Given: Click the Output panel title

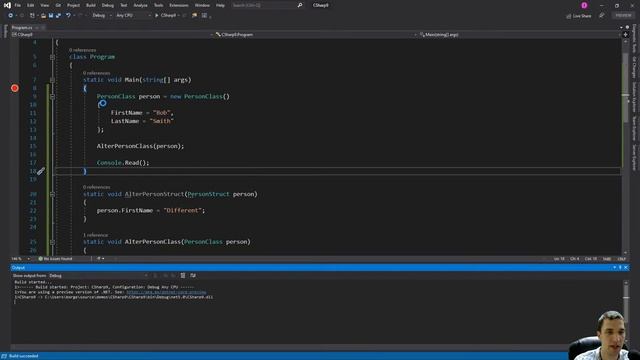Looking at the screenshot, I should click(x=18, y=268).
